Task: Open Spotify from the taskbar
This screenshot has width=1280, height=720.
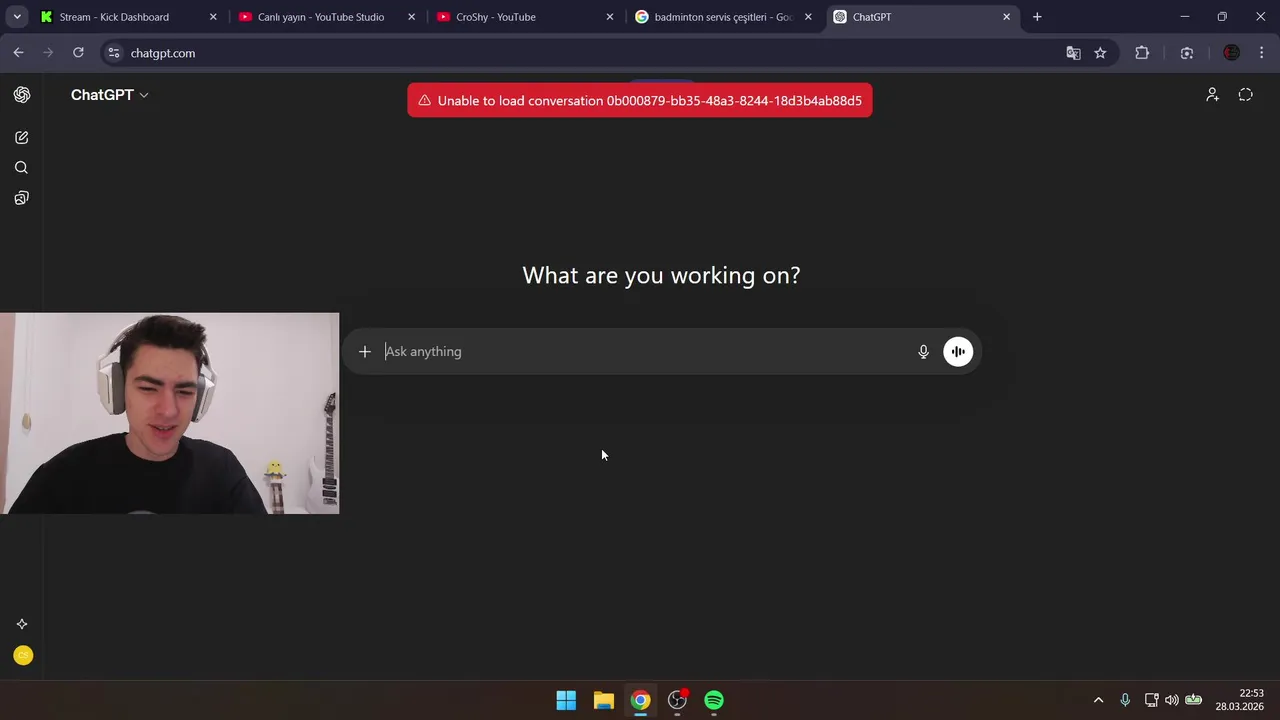Action: [x=714, y=700]
